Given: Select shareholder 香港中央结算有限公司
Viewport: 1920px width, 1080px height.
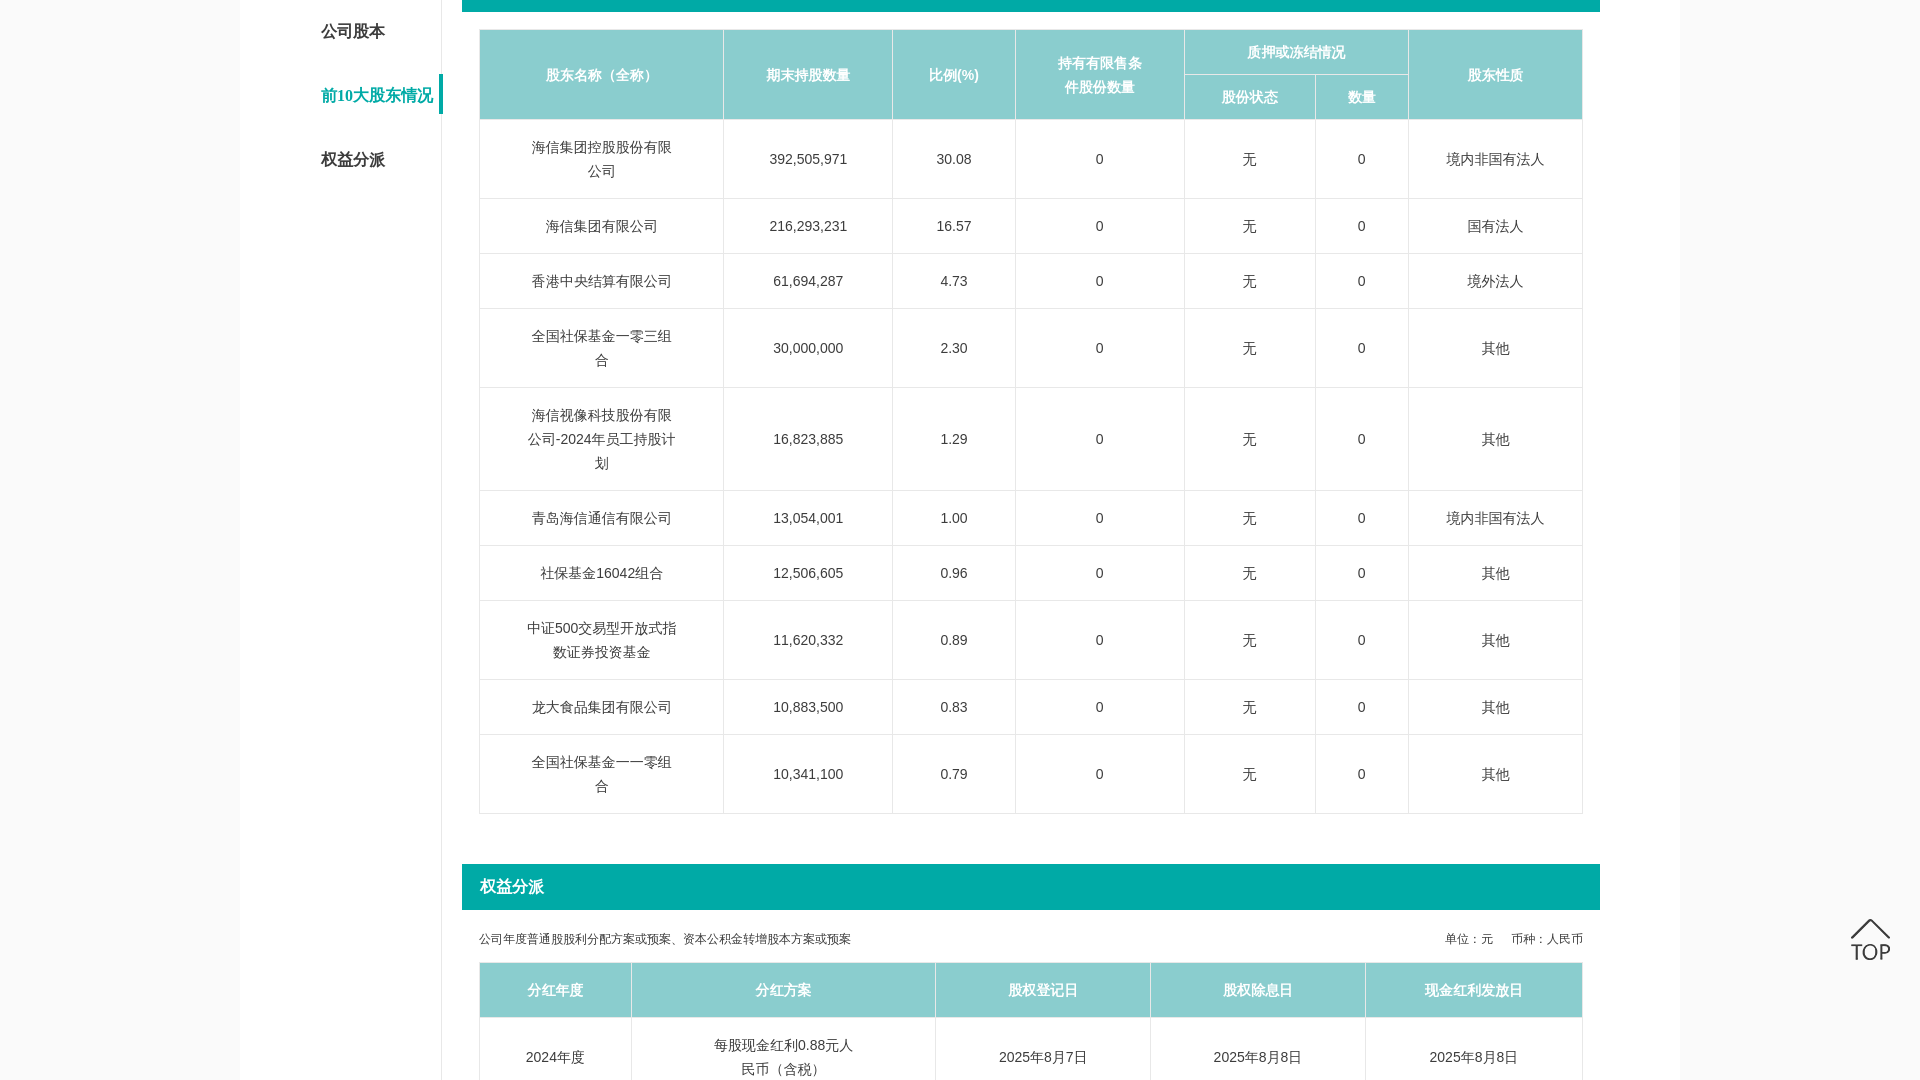Looking at the screenshot, I should click(601, 281).
